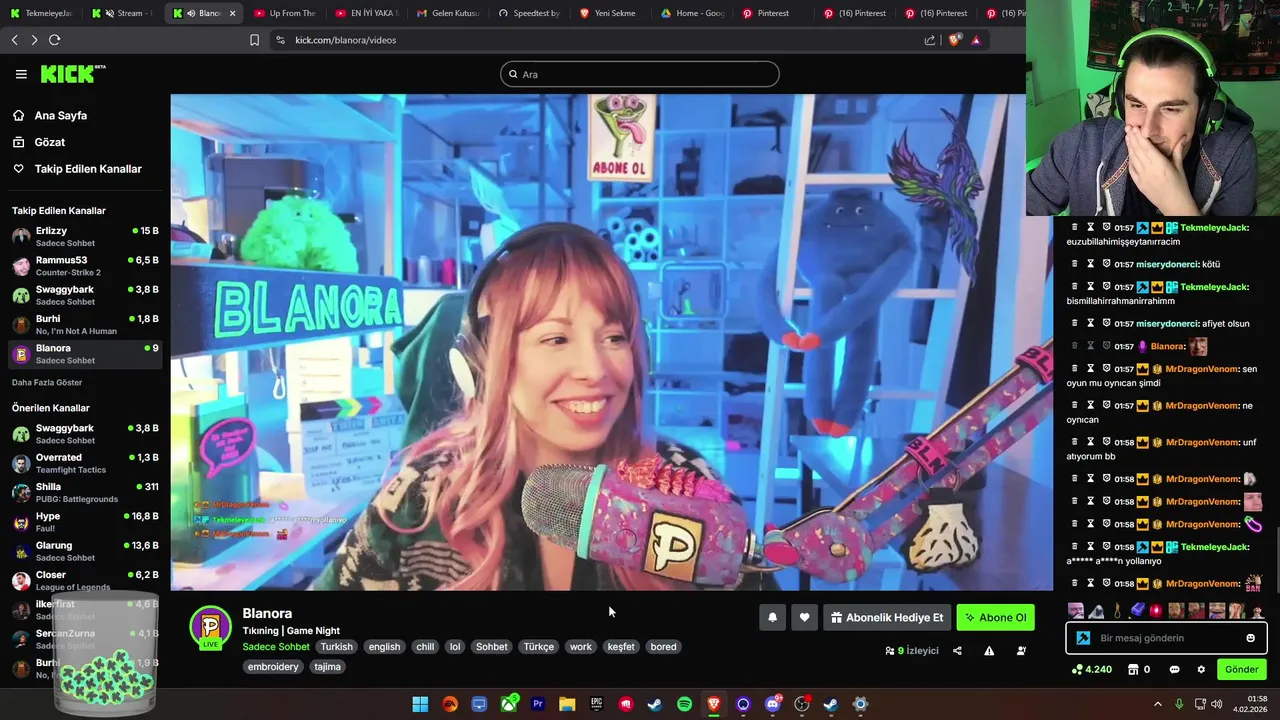Go back with the browser back arrow
This screenshot has height=720, width=1280.
[15, 40]
